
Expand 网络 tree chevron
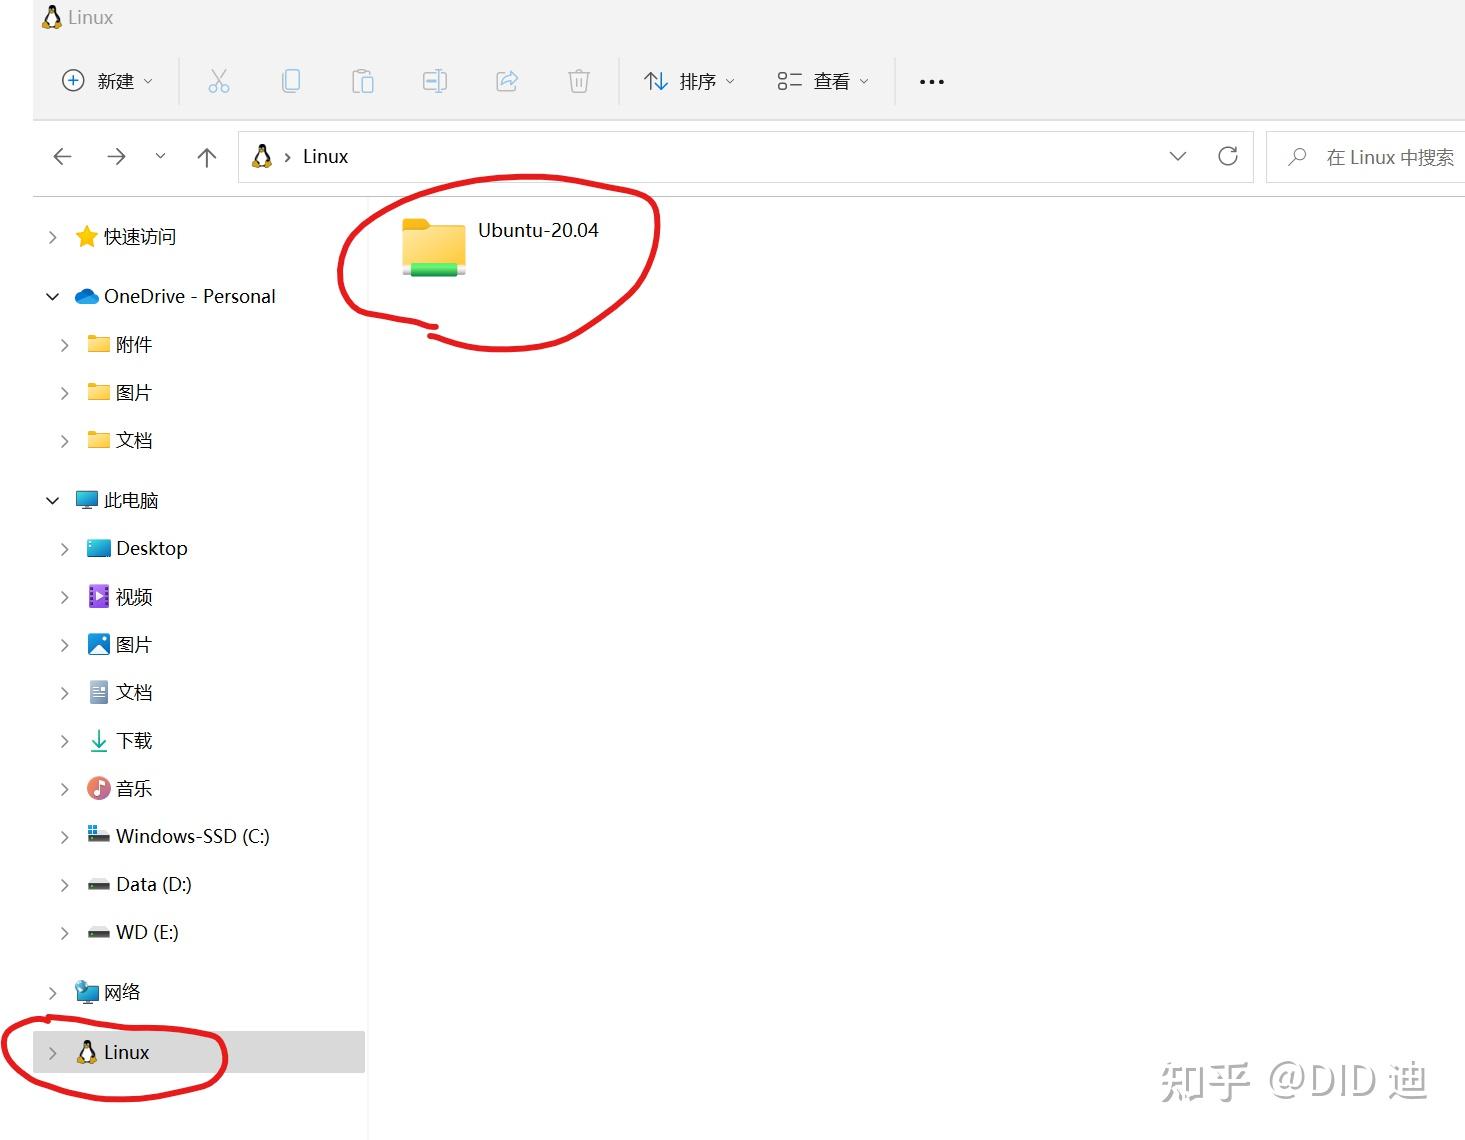[52, 993]
